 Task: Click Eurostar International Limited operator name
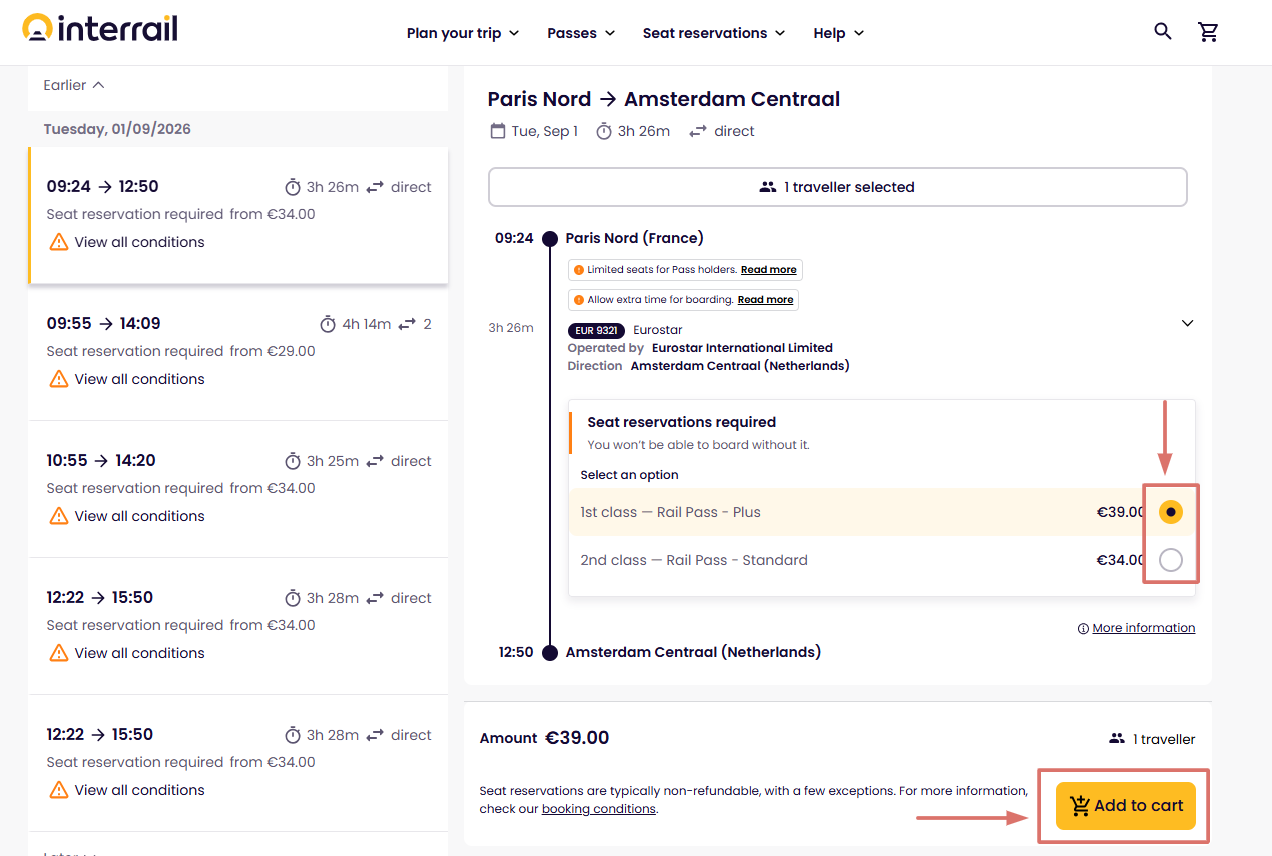point(742,348)
